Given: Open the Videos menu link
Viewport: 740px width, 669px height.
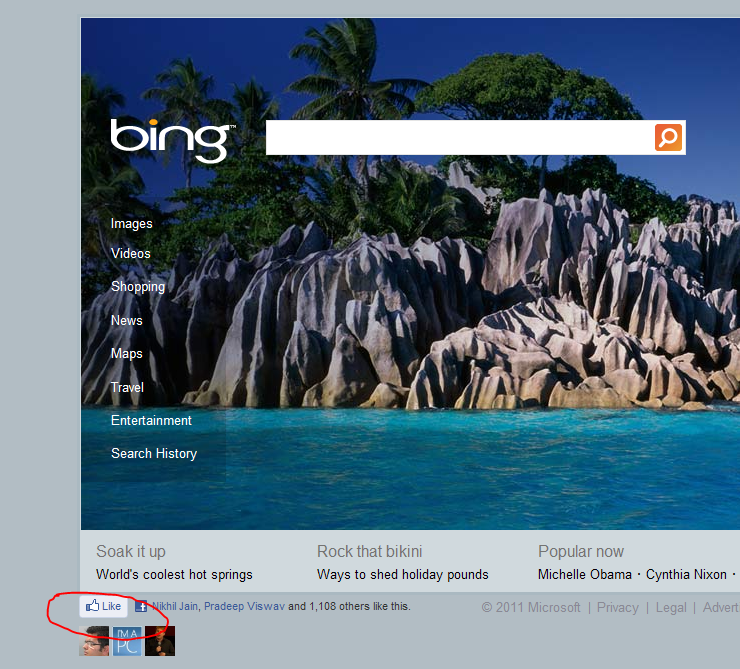Looking at the screenshot, I should [x=131, y=253].
